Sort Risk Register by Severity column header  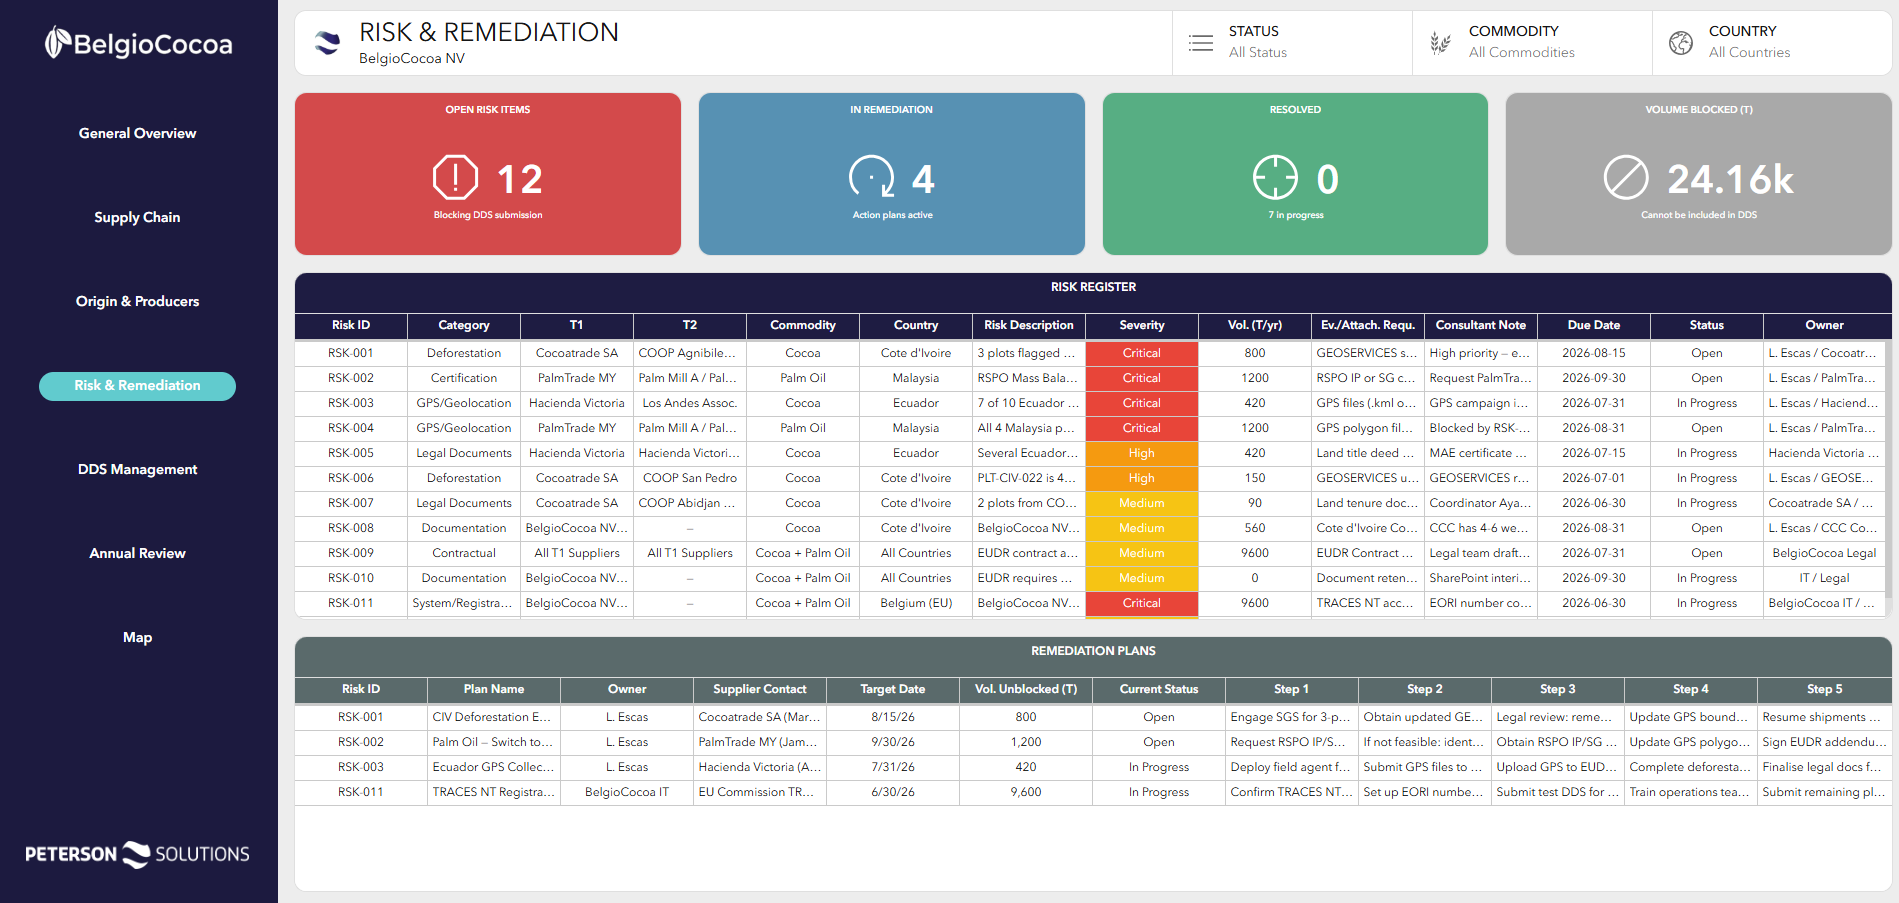[x=1142, y=325]
